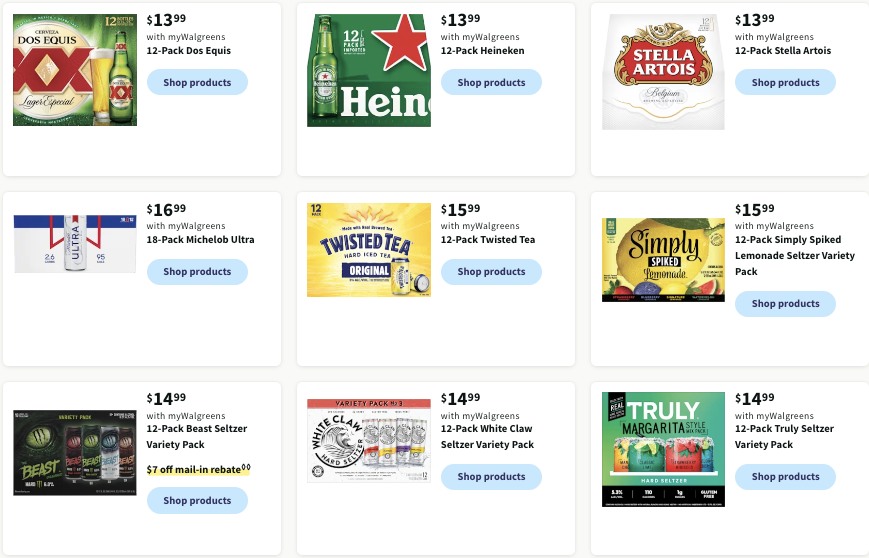The image size is (869, 558).
Task: Open Shop products for Truly Seltzer Variety Pack
Action: click(785, 477)
